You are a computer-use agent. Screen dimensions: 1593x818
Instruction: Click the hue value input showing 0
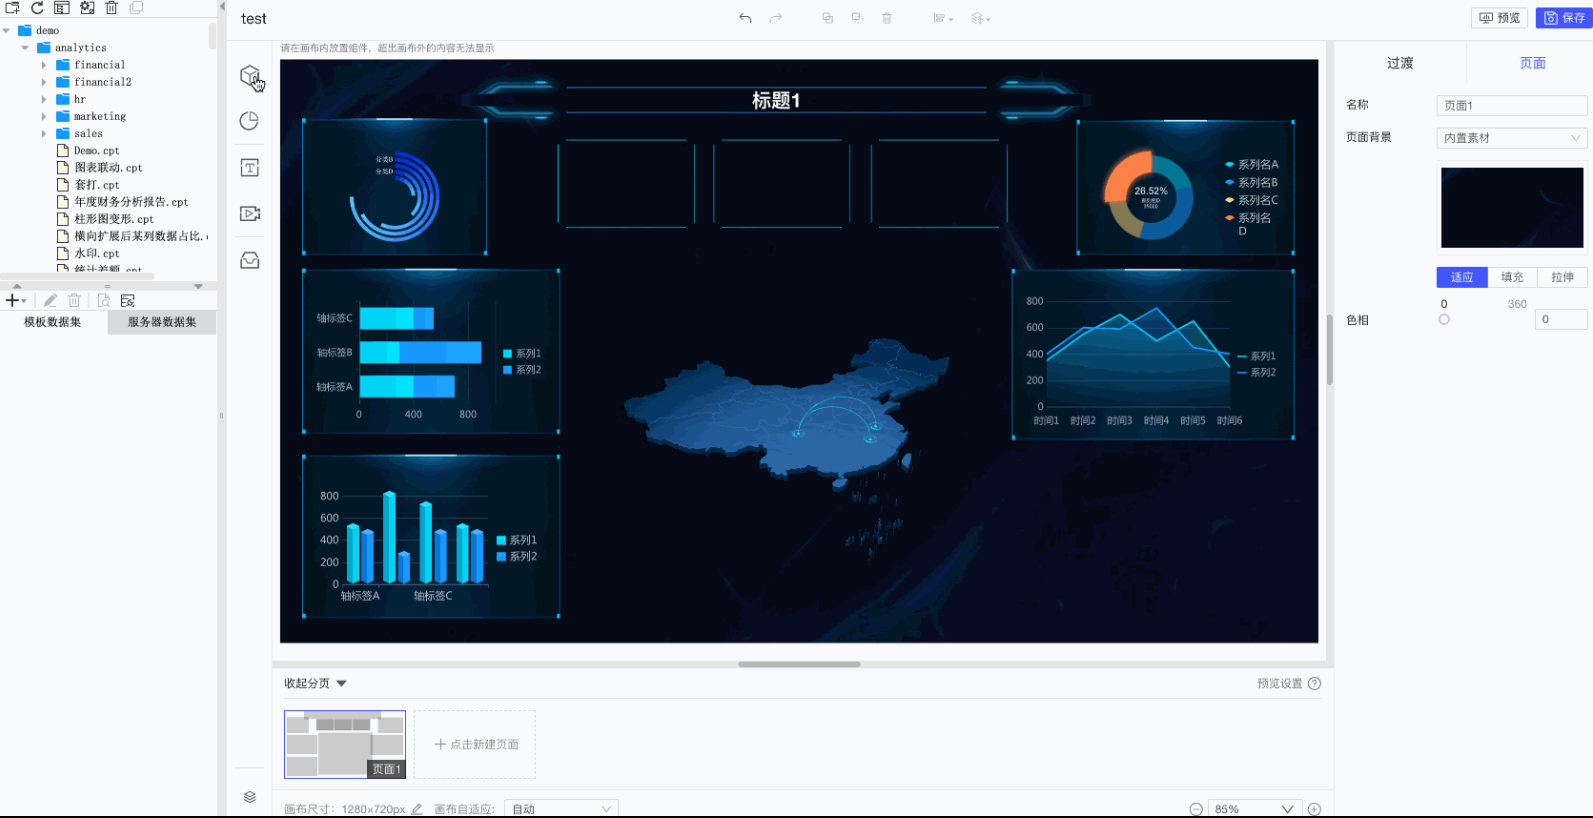coord(1561,320)
